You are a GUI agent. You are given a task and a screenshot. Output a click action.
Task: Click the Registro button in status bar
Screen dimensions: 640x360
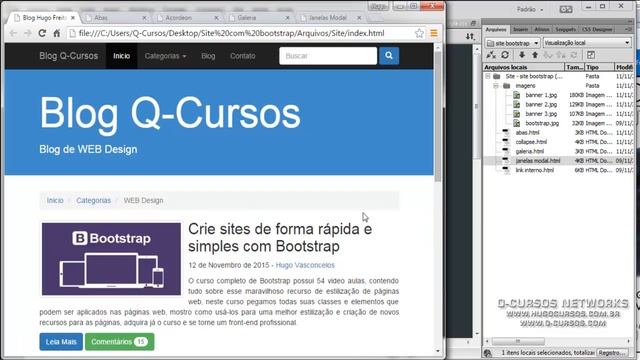(x=612, y=353)
